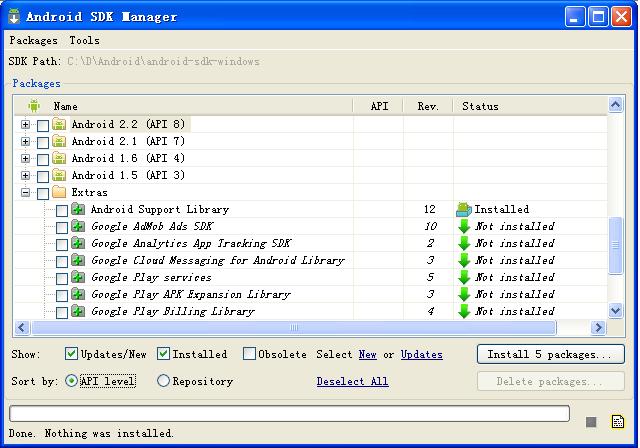Check the Android 2.2 (API 8) checkbox

(43, 125)
